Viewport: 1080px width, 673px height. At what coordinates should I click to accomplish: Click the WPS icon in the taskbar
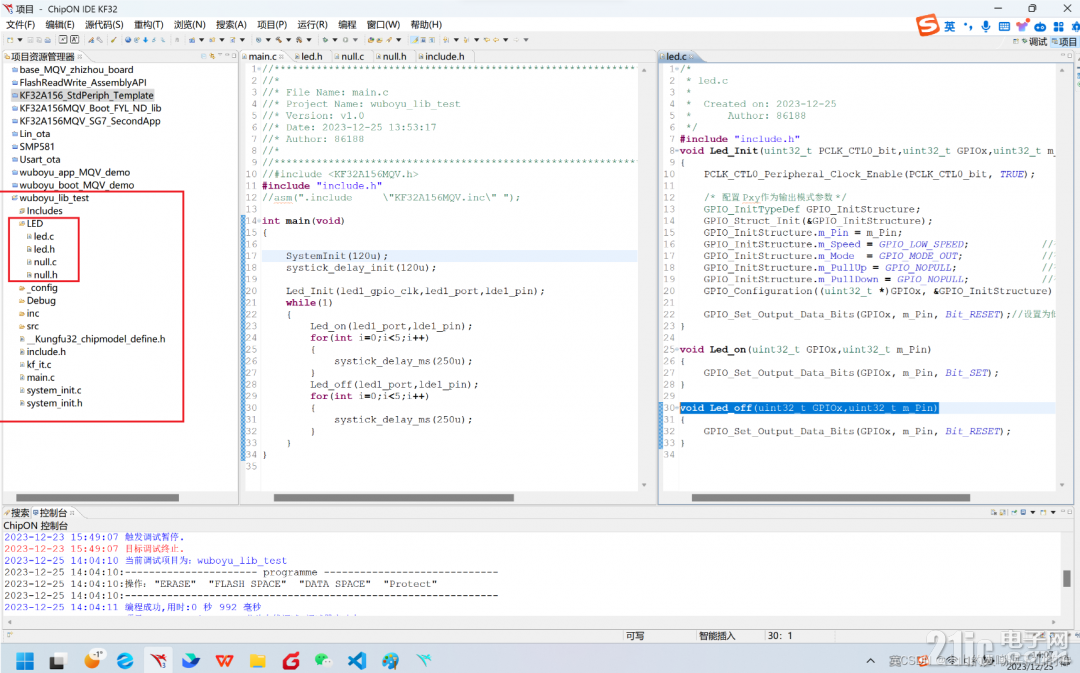click(x=224, y=661)
